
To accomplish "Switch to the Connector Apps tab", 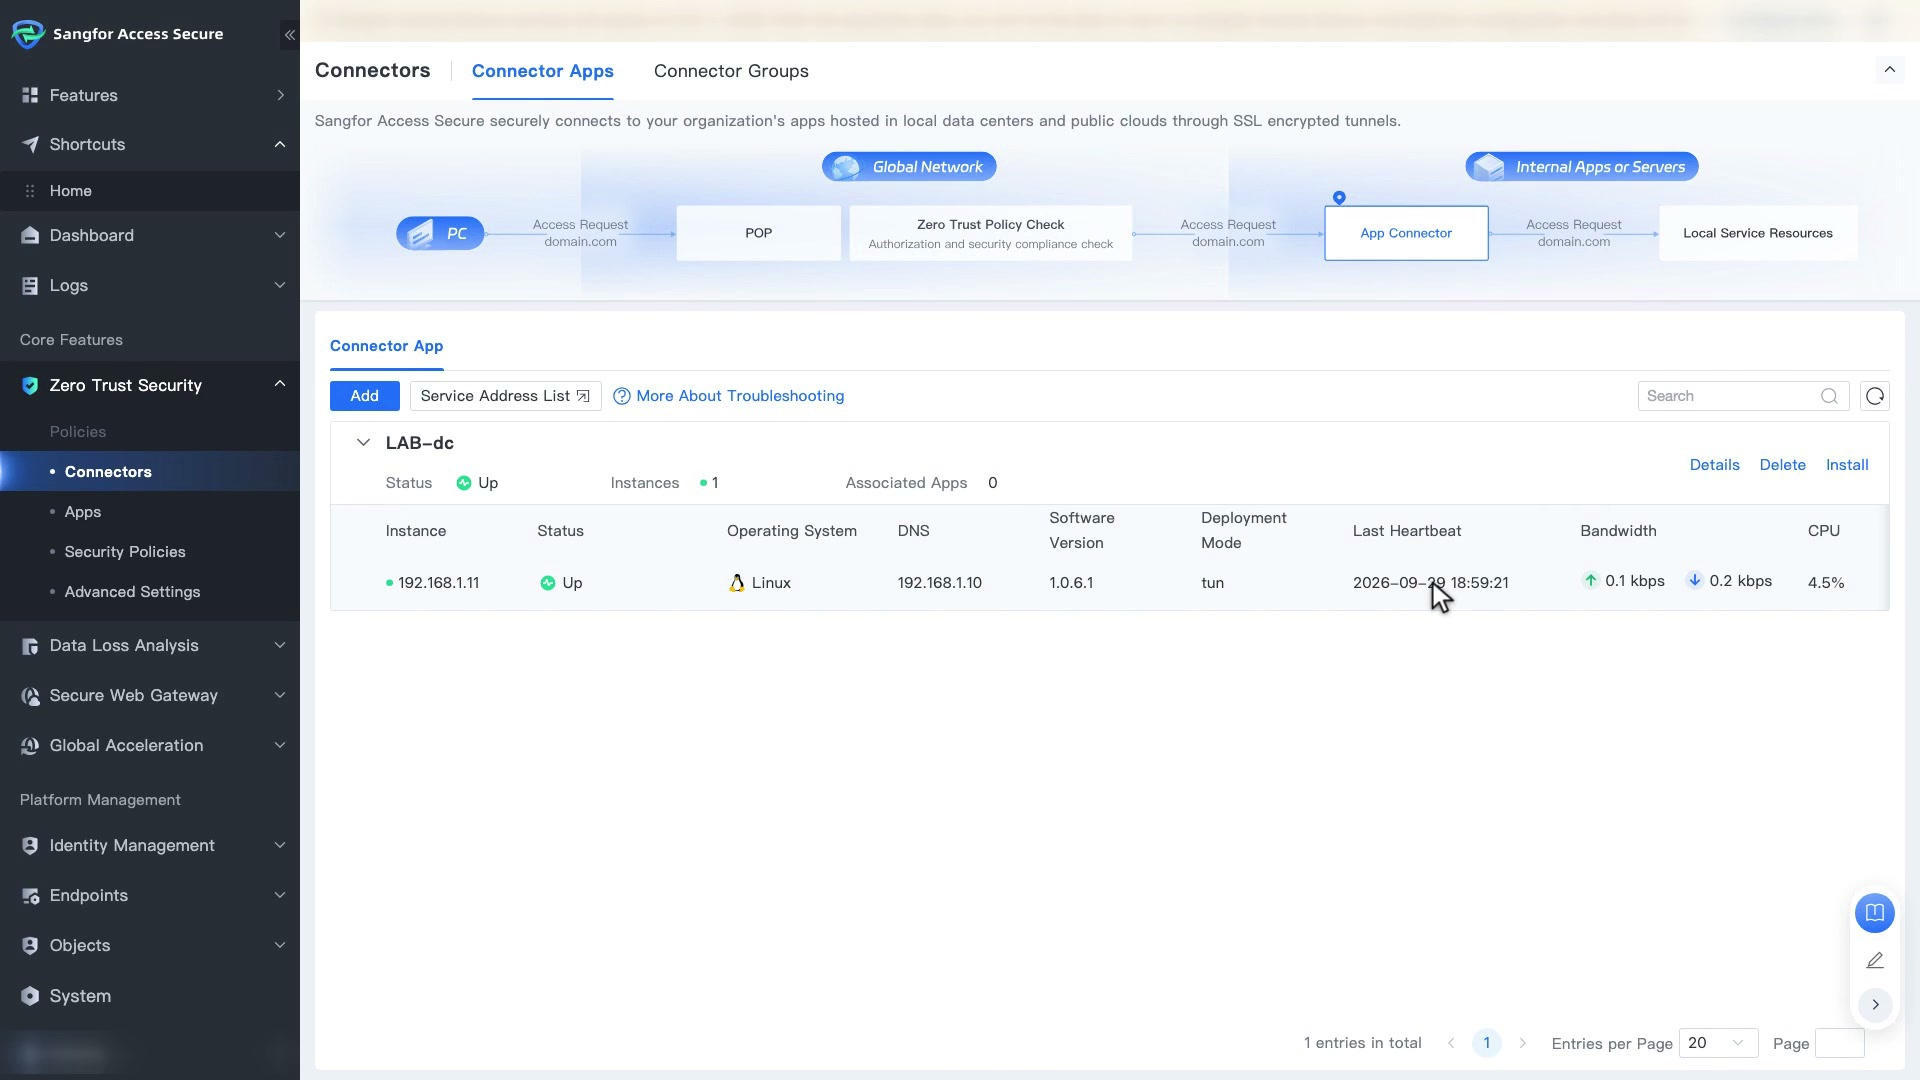I will pyautogui.click(x=543, y=71).
